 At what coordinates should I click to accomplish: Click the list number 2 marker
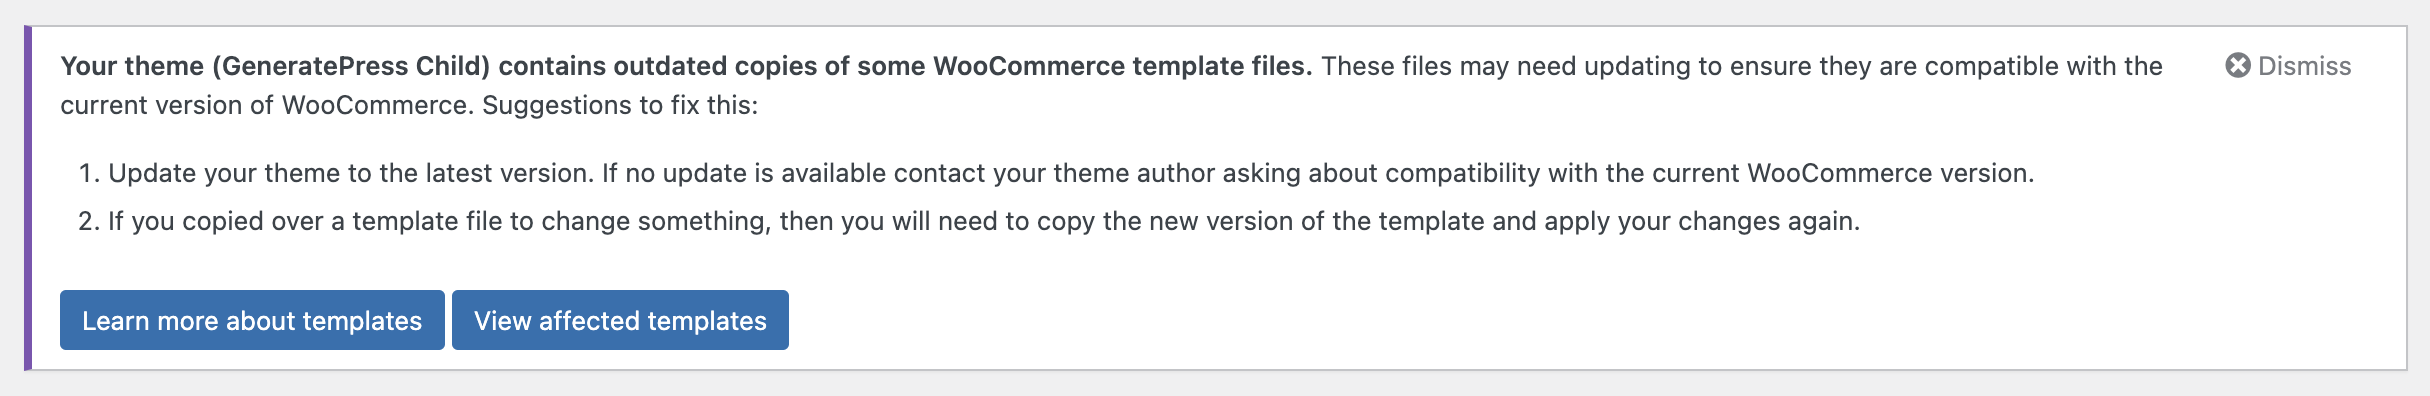(x=88, y=221)
